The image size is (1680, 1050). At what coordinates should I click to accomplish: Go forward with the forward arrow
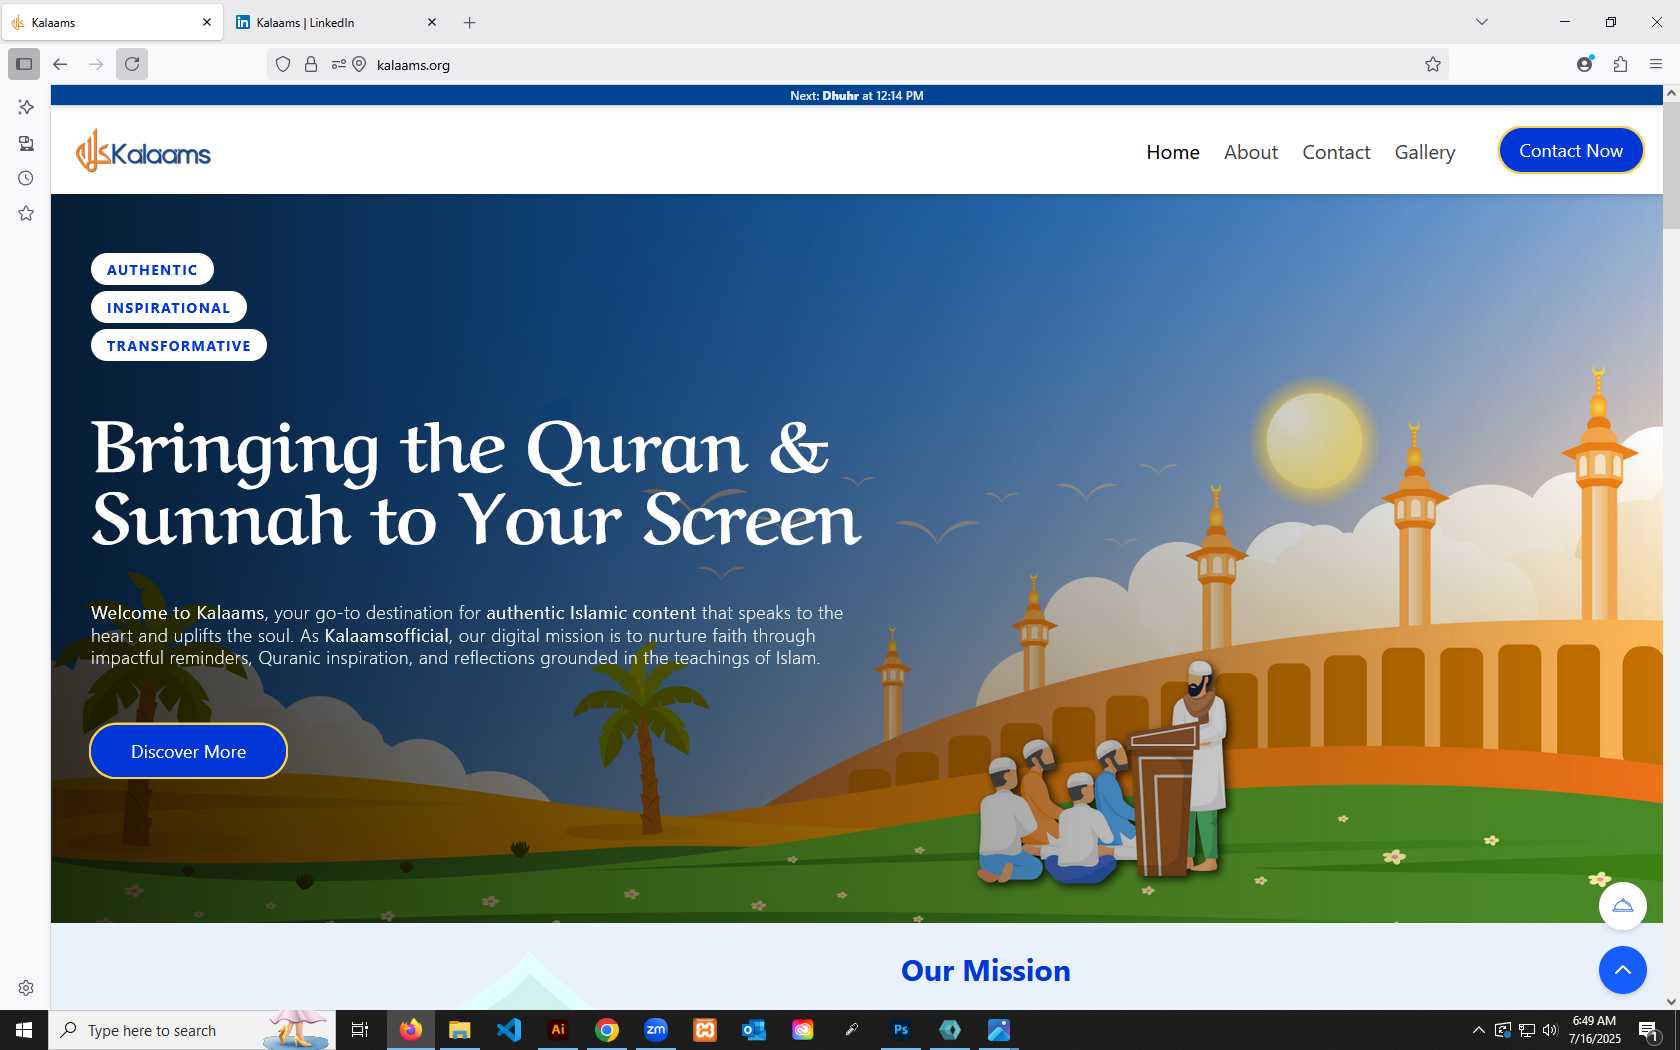pos(96,64)
